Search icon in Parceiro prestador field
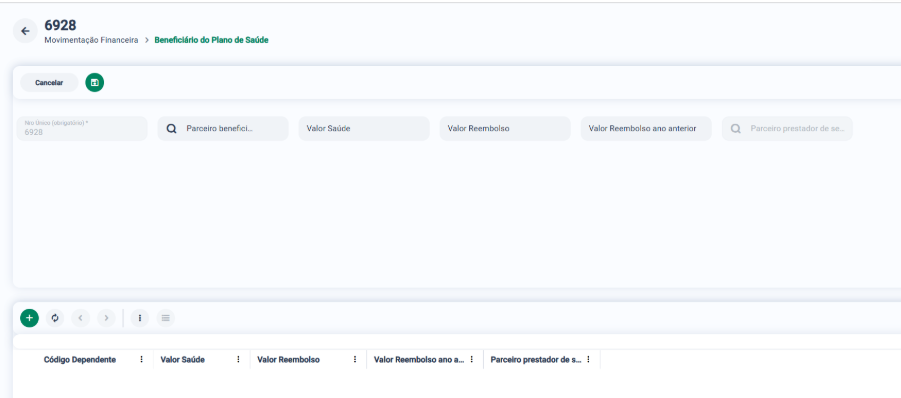Screen dimensions: 901x398 [736, 129]
